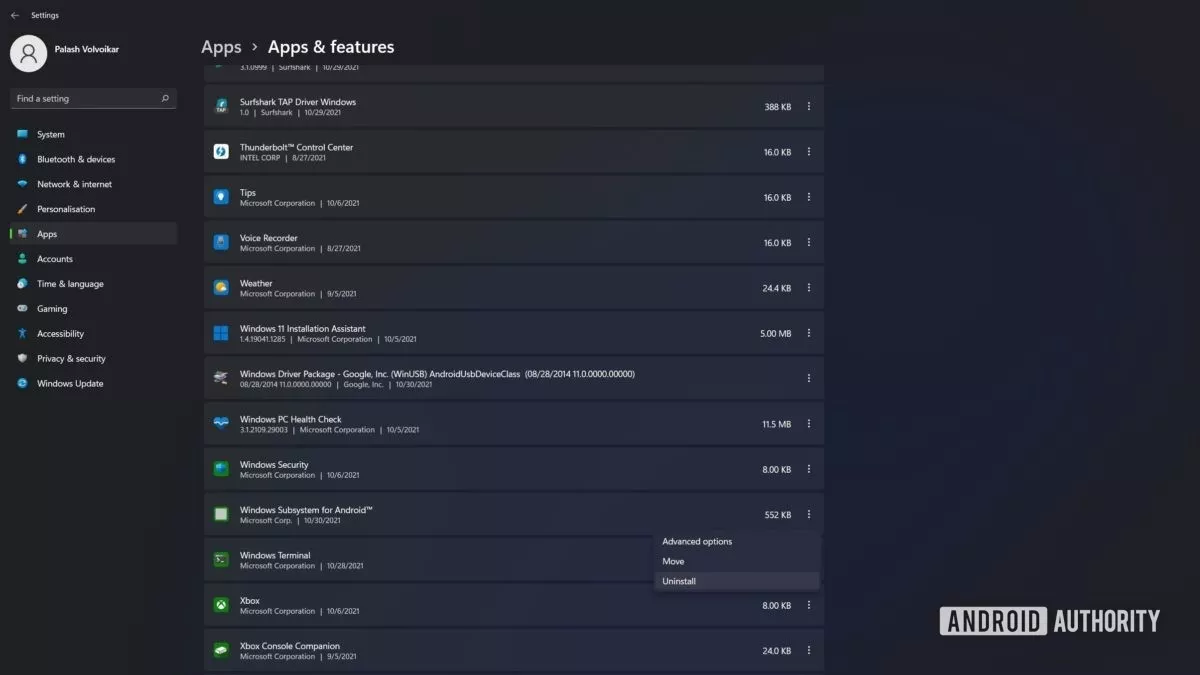The width and height of the screenshot is (1200, 675).
Task: Click the Windows Driver Package Google icon
Action: [x=221, y=378]
